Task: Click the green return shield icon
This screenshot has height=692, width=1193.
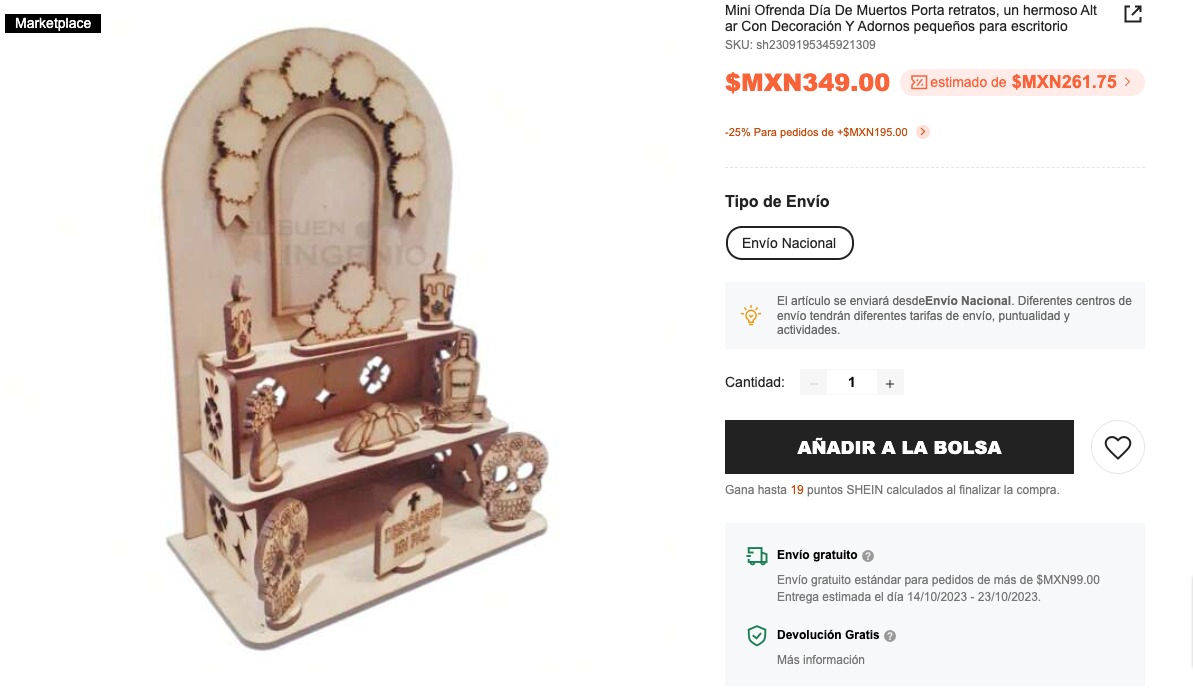Action: point(756,636)
